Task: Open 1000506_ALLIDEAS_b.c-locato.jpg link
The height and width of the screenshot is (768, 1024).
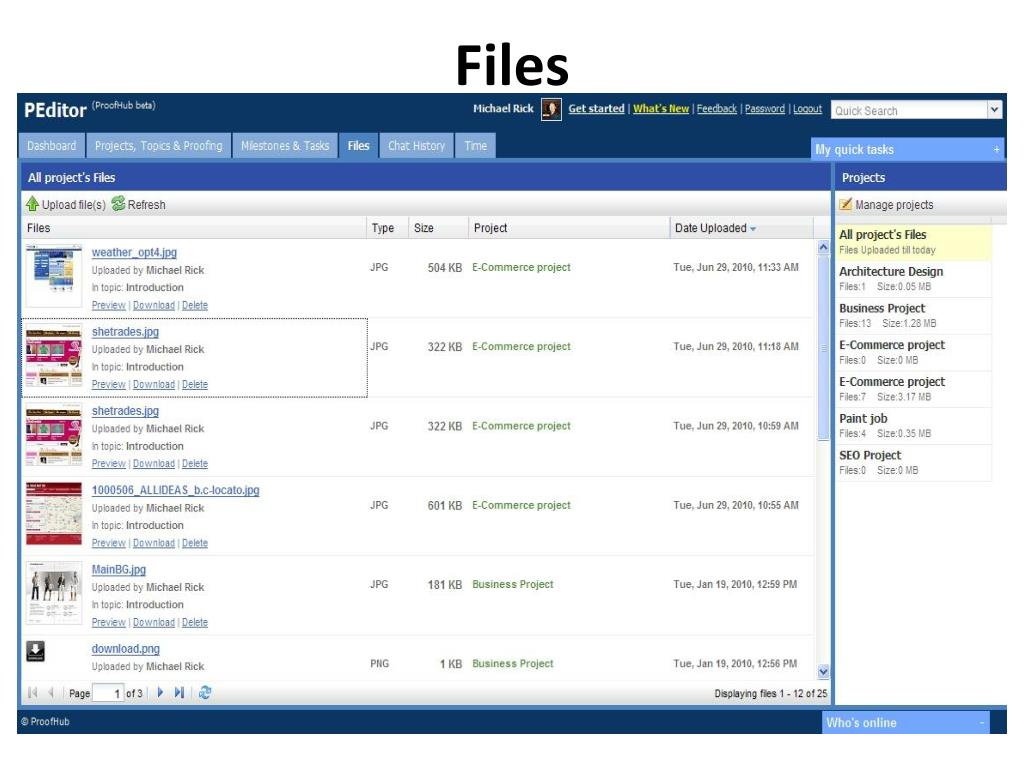Action: pos(175,490)
